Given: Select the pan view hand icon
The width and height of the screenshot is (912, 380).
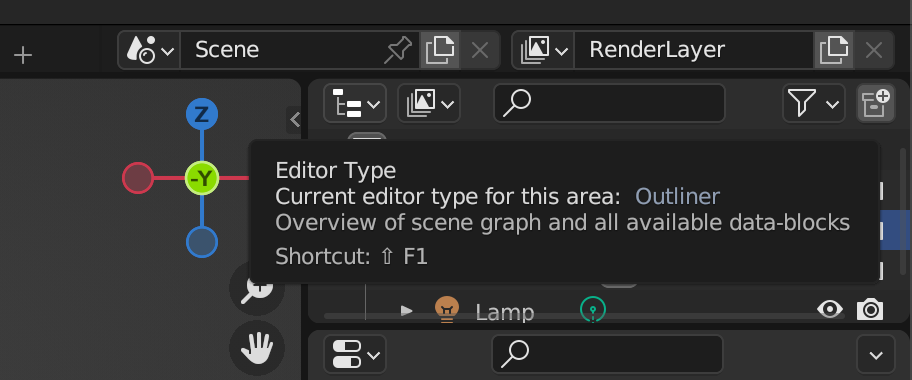Looking at the screenshot, I should pos(257,348).
